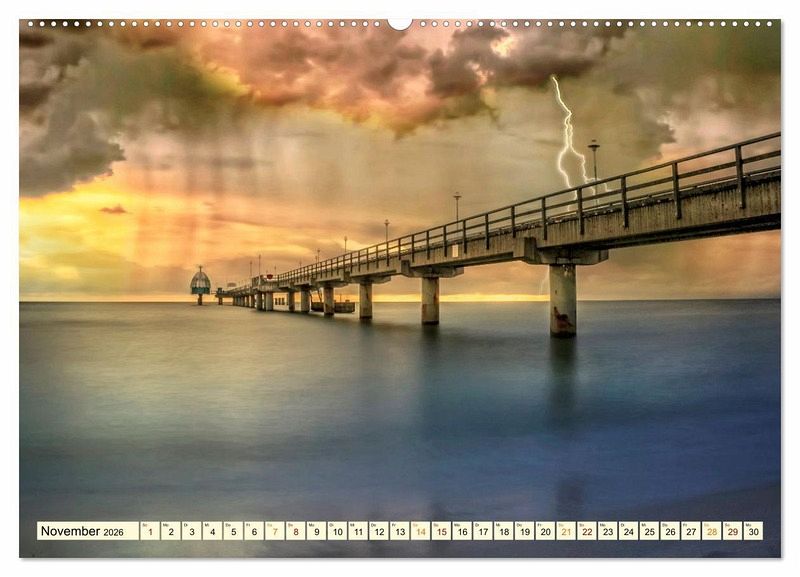
Task: Click the highlighted day 29 cell
Action: [733, 531]
